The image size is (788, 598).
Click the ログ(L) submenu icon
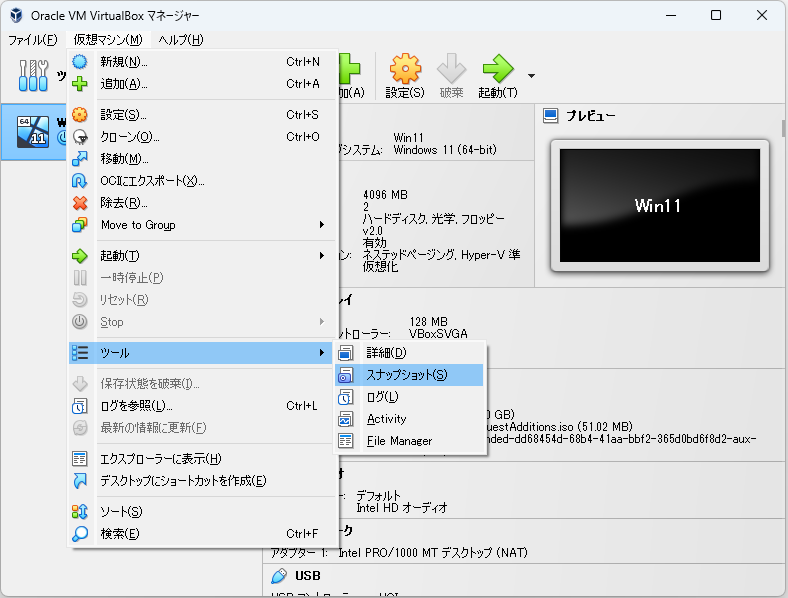[x=345, y=397]
